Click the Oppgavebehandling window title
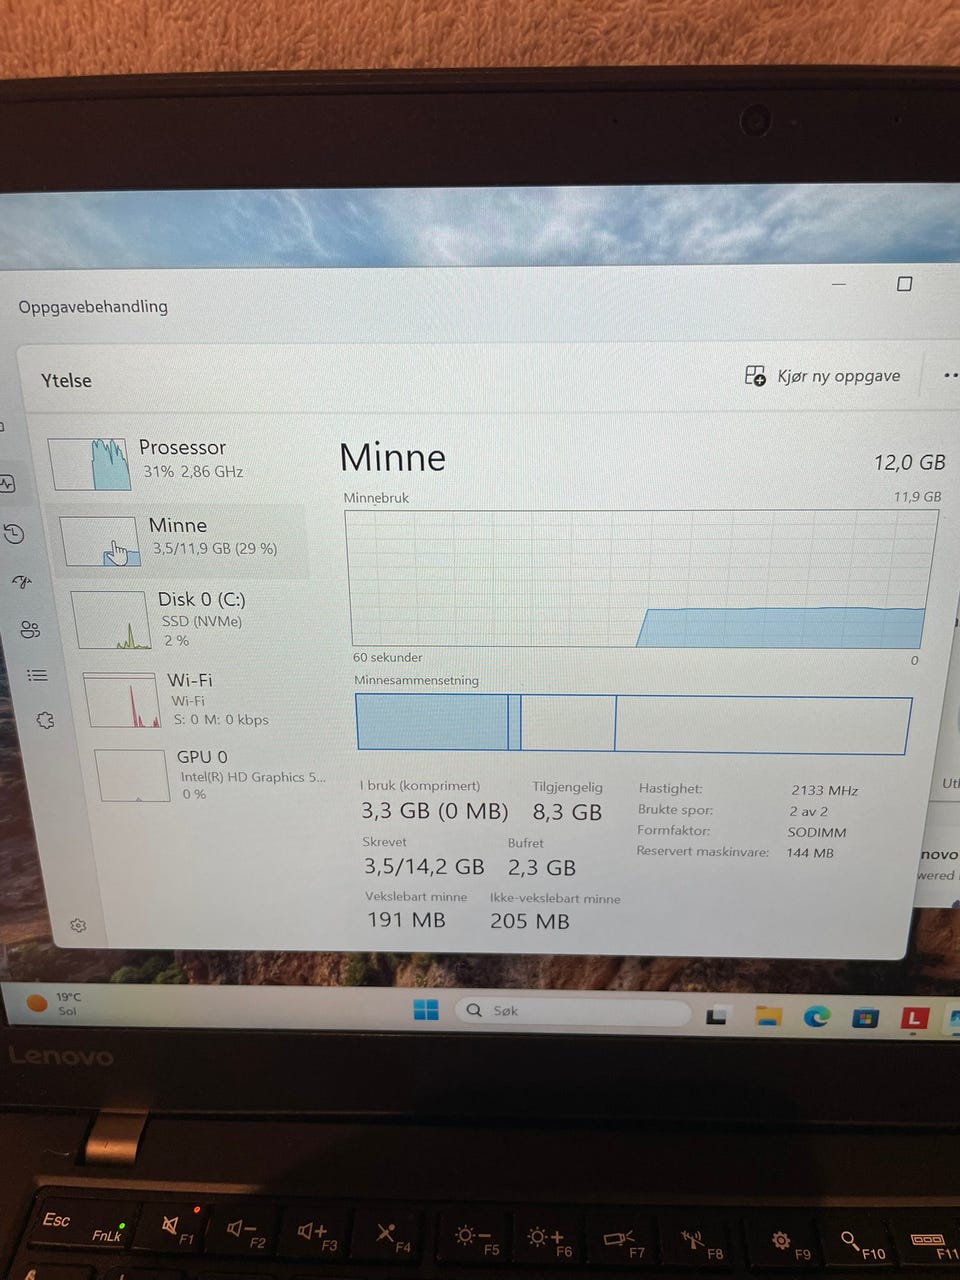Screen dimensions: 960x1280 tap(93, 306)
